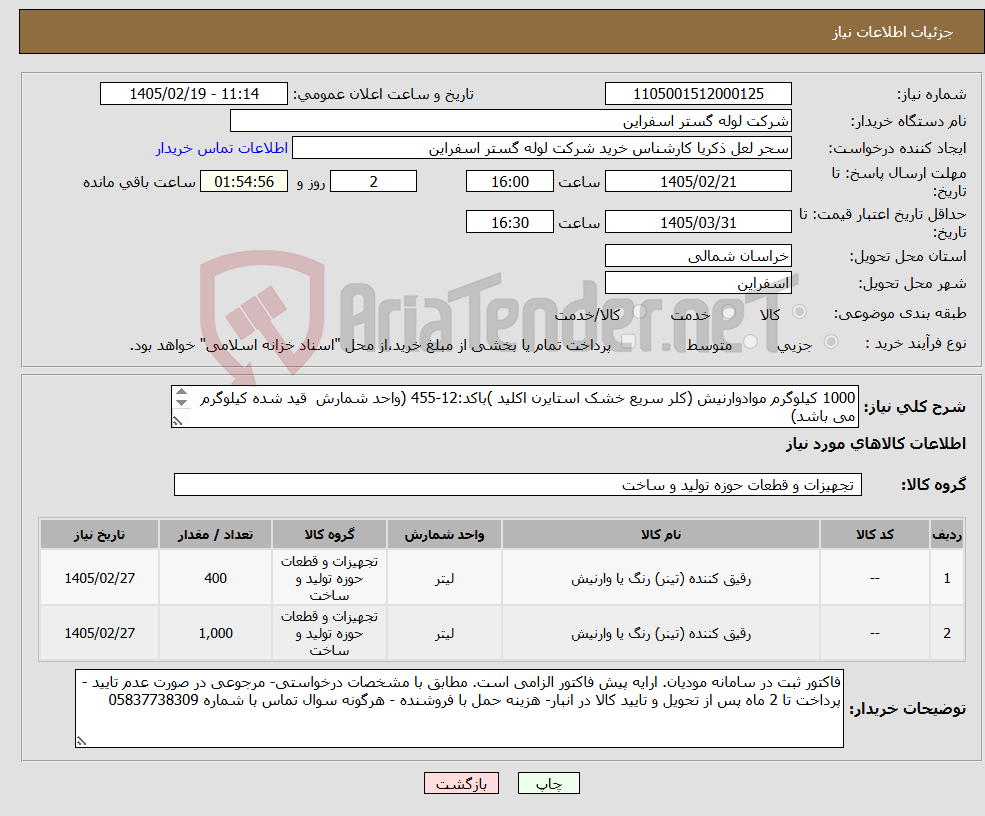Click the remaining time field 01:54:56
The width and height of the screenshot is (985, 816).
[244, 182]
